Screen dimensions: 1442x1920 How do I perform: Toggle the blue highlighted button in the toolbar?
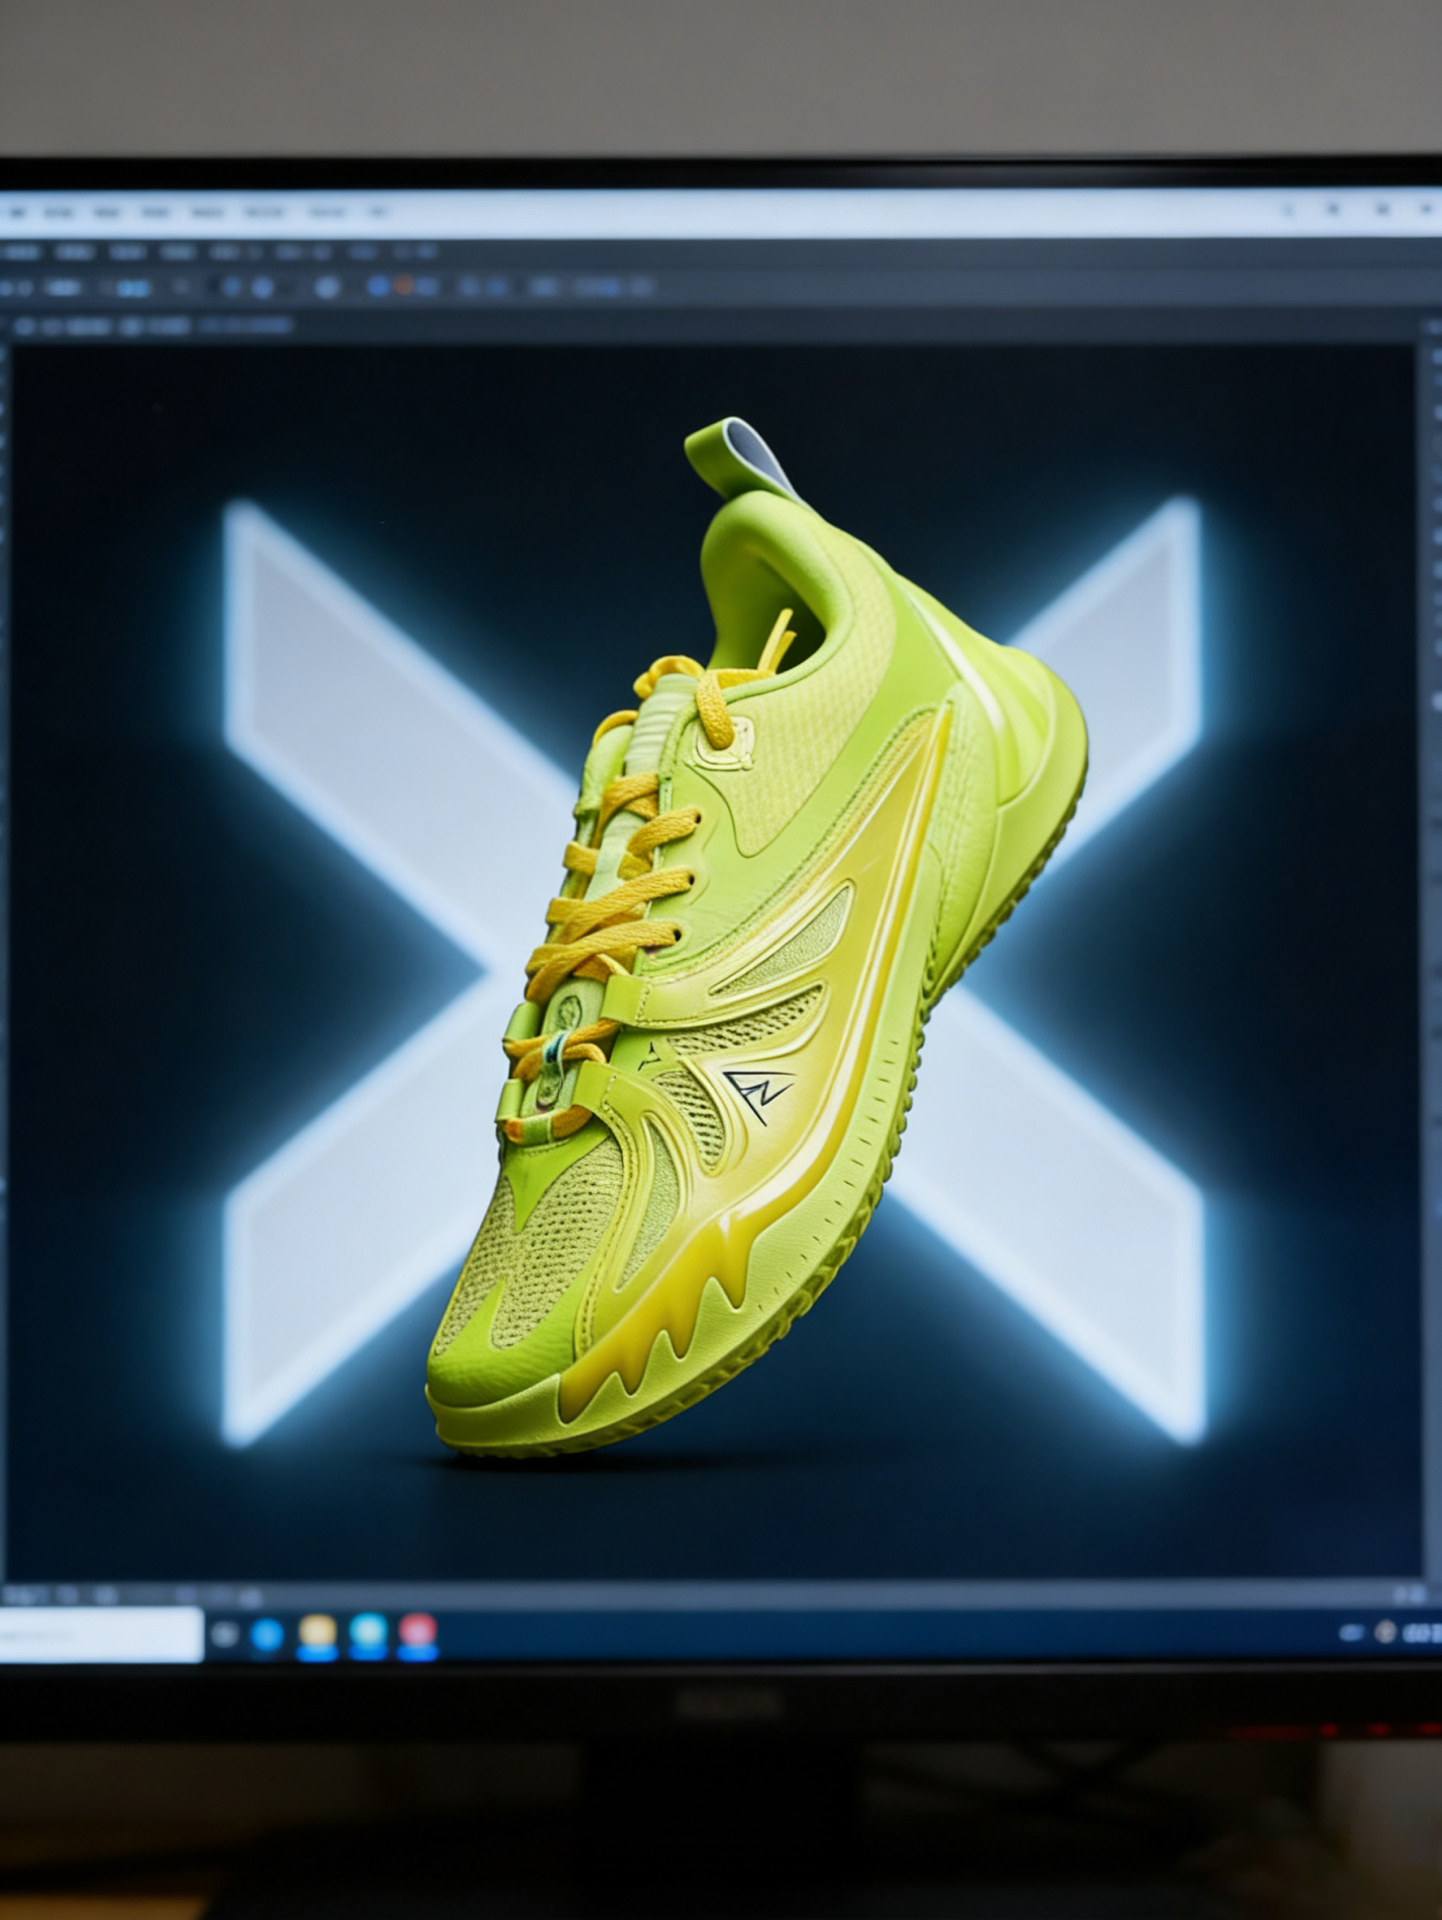pyautogui.click(x=131, y=288)
